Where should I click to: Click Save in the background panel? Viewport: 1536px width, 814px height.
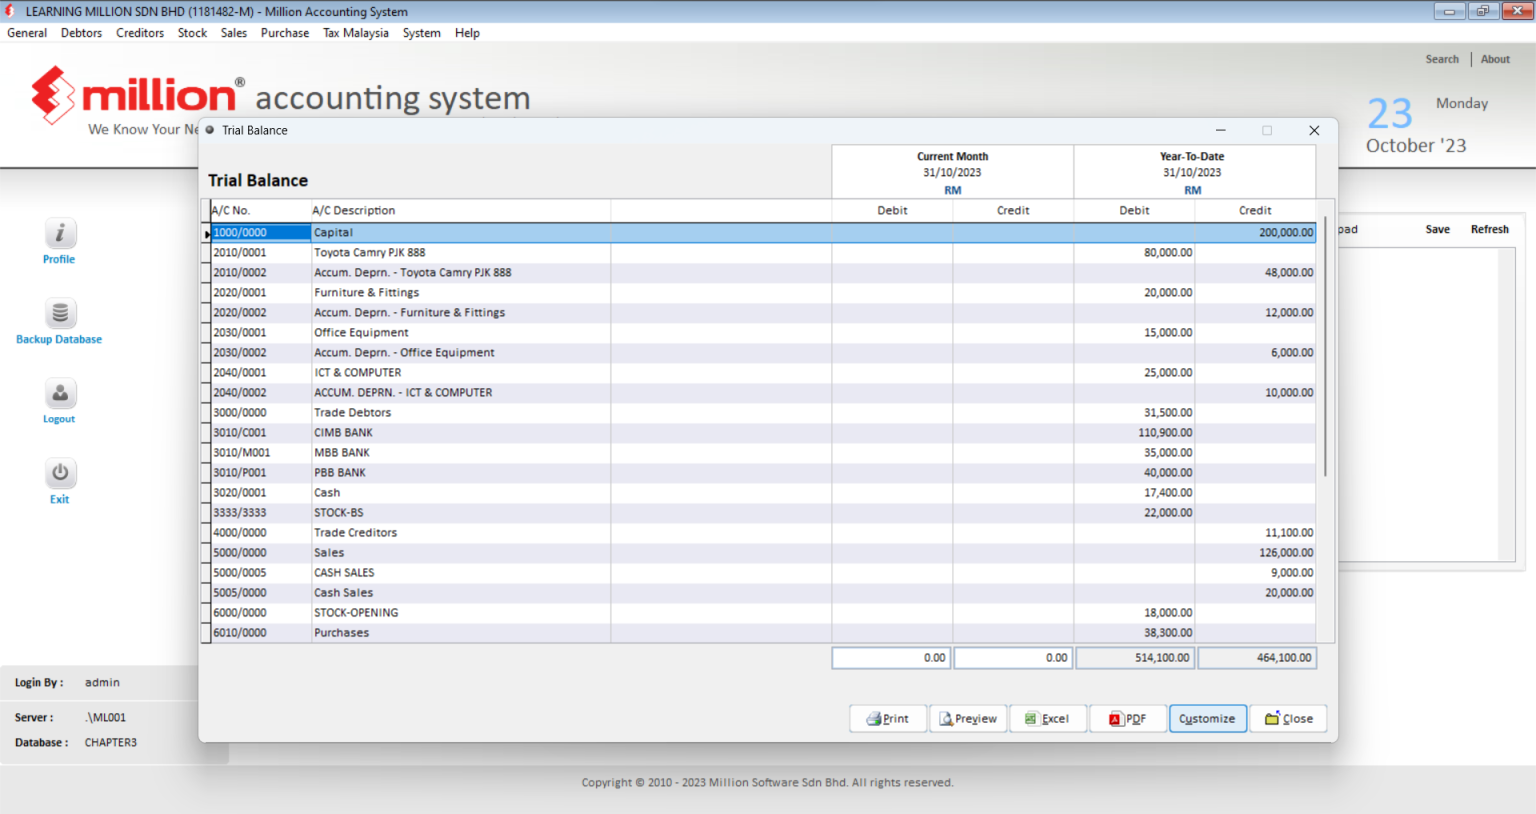1437,229
